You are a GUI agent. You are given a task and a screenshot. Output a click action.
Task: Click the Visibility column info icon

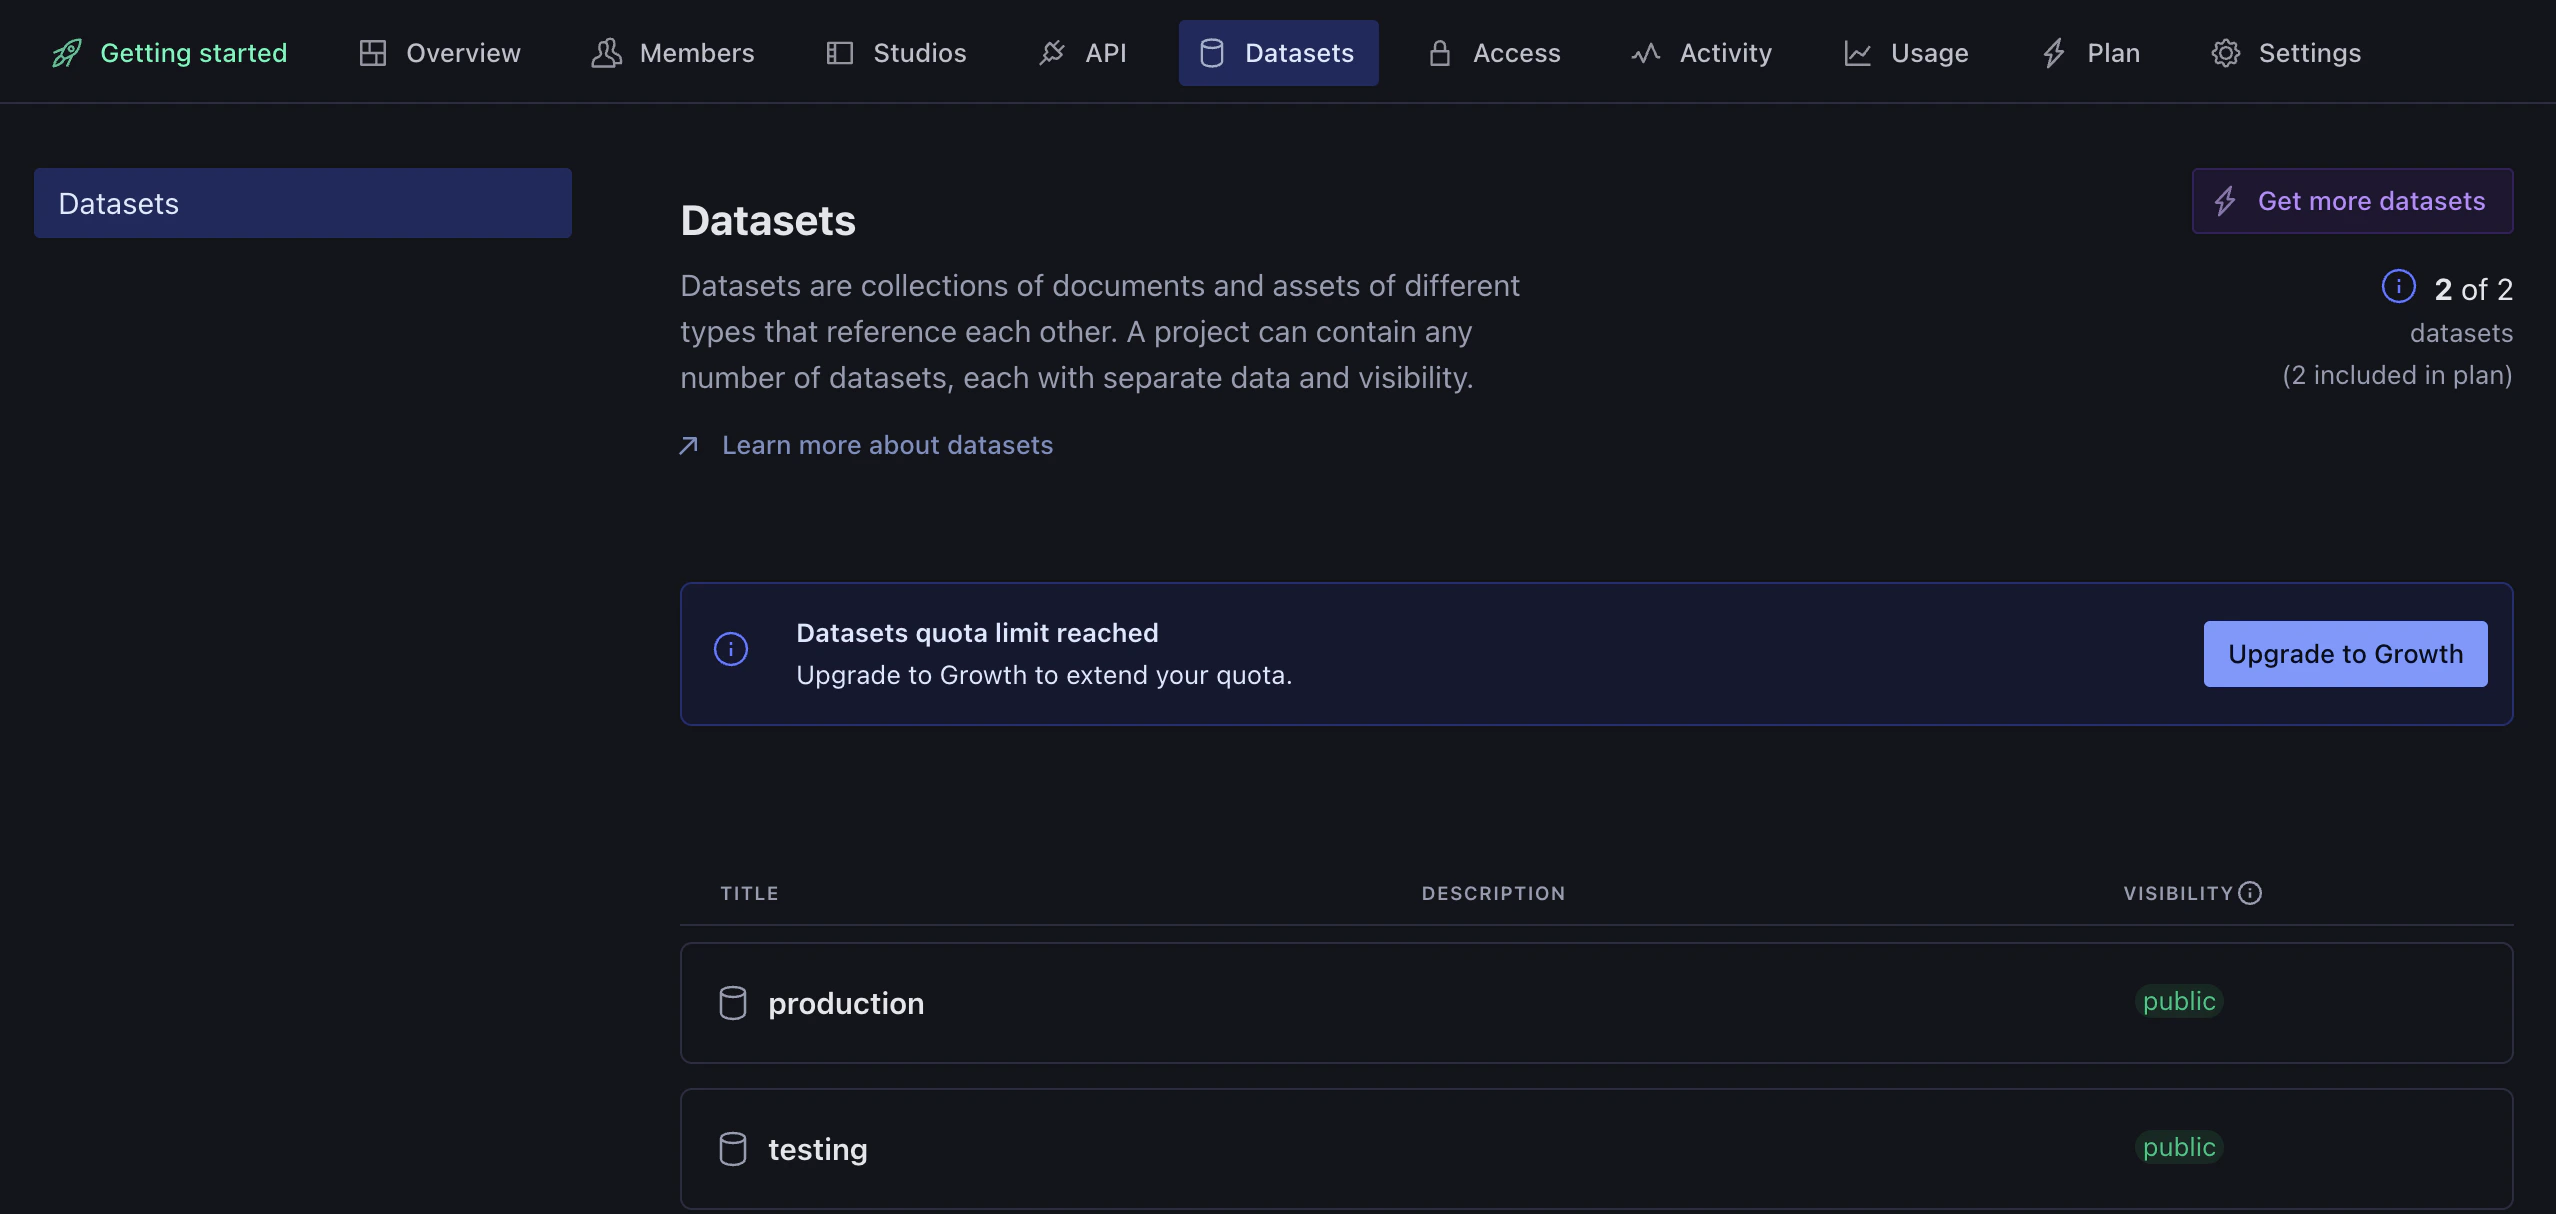coord(2250,893)
